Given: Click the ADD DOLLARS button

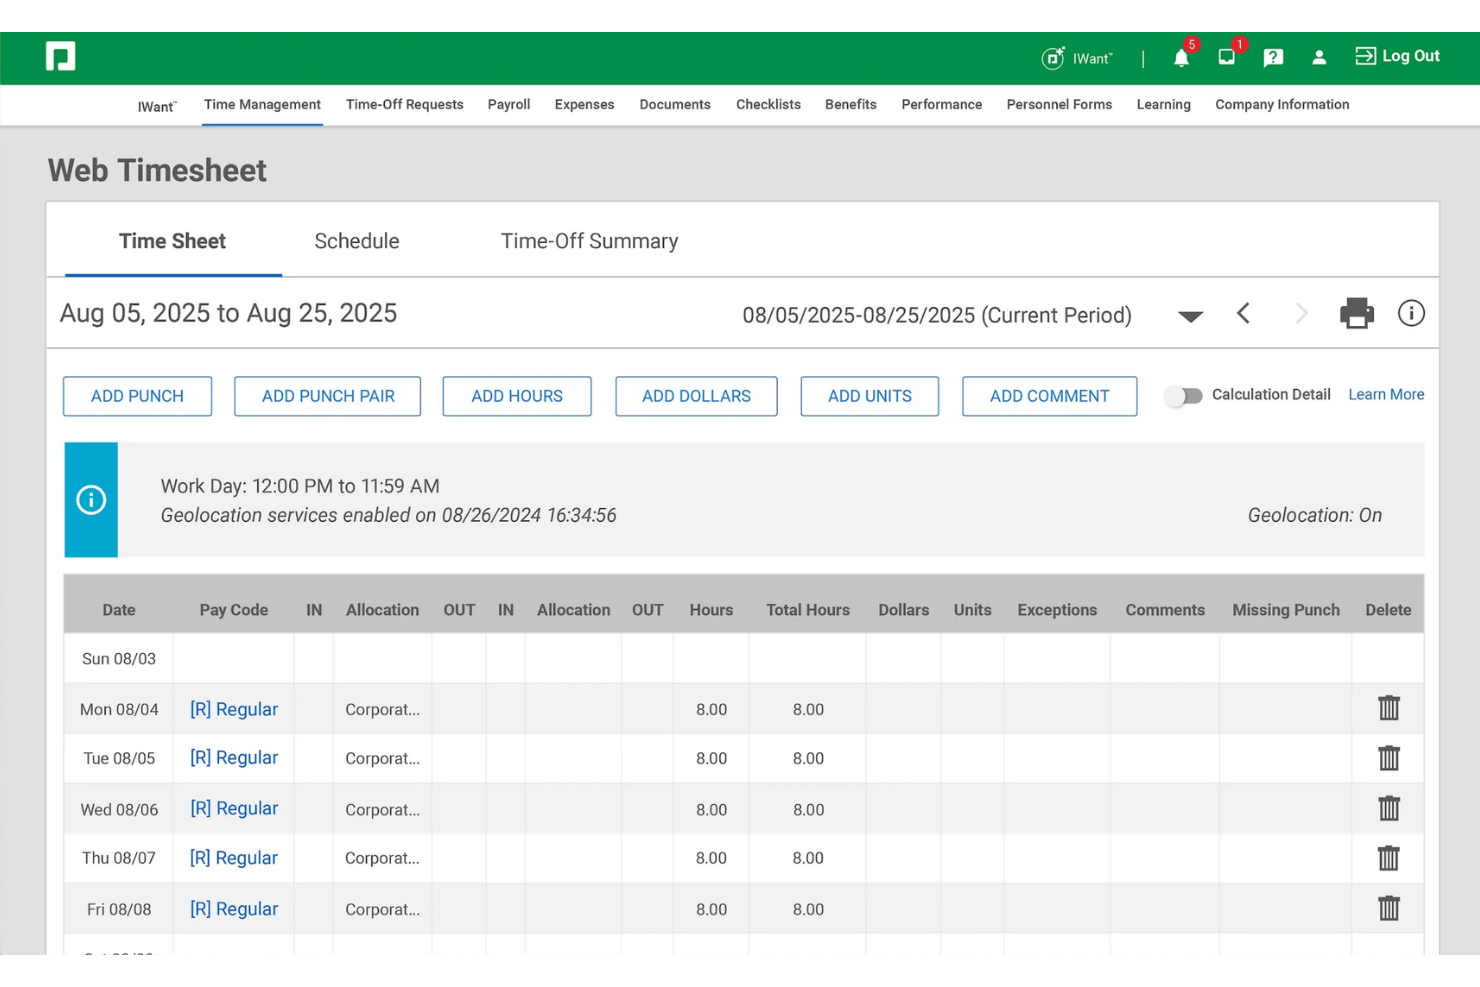Looking at the screenshot, I should pos(696,396).
